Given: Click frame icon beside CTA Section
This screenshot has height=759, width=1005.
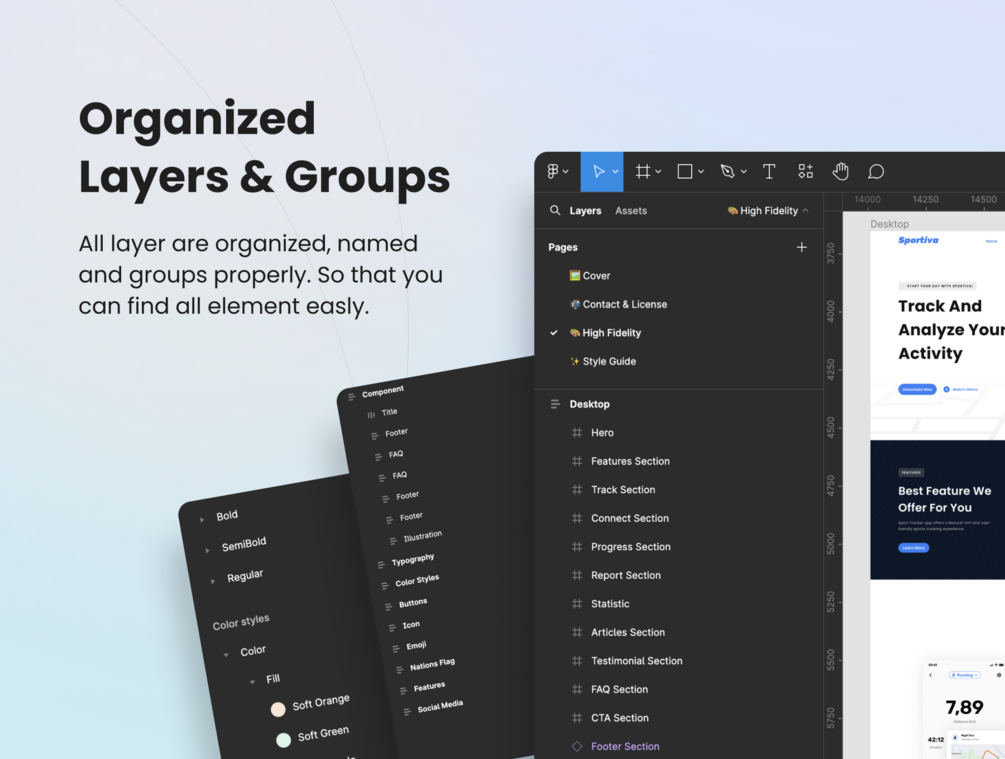Looking at the screenshot, I should click(x=577, y=718).
